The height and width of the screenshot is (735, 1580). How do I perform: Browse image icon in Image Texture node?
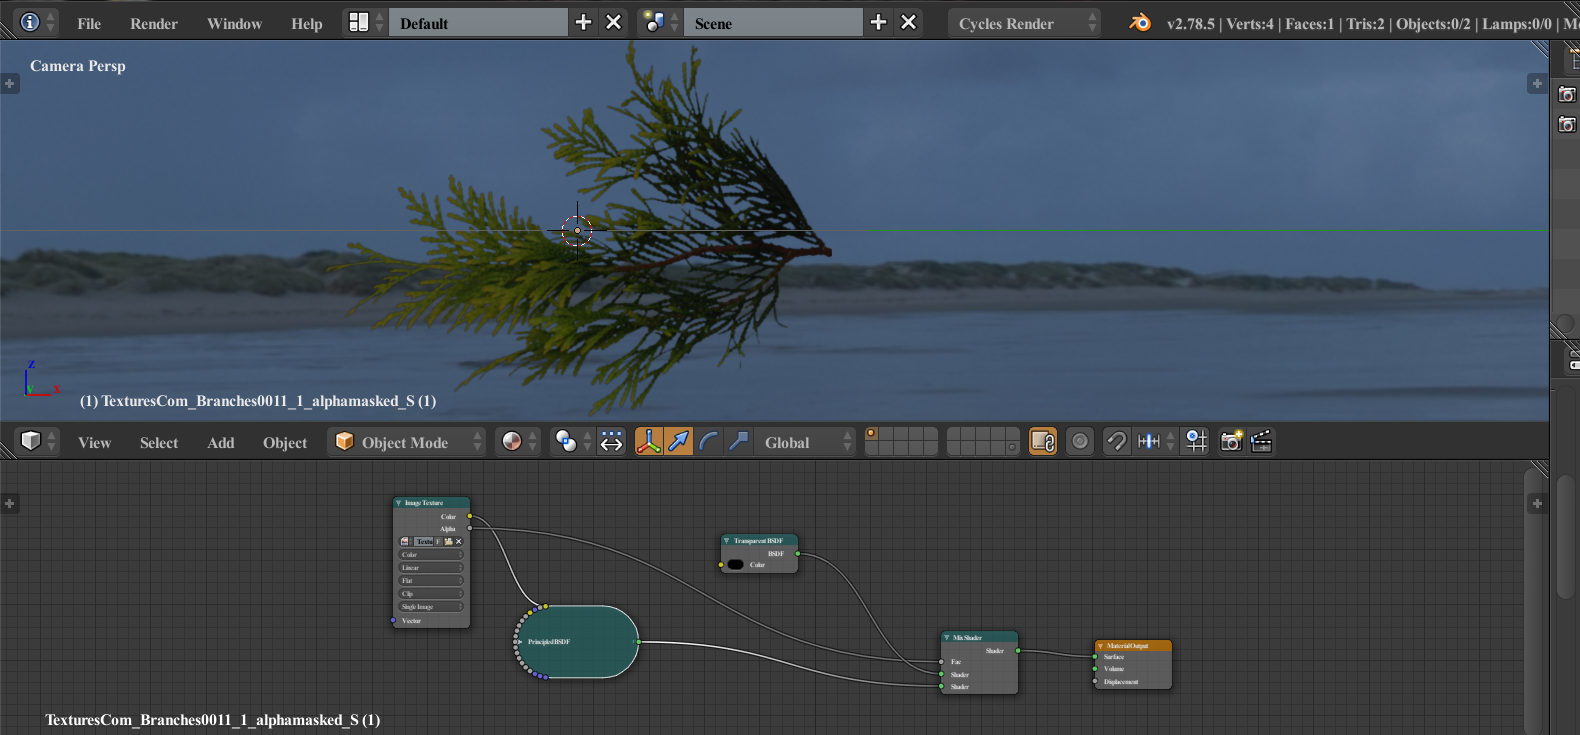coord(405,541)
